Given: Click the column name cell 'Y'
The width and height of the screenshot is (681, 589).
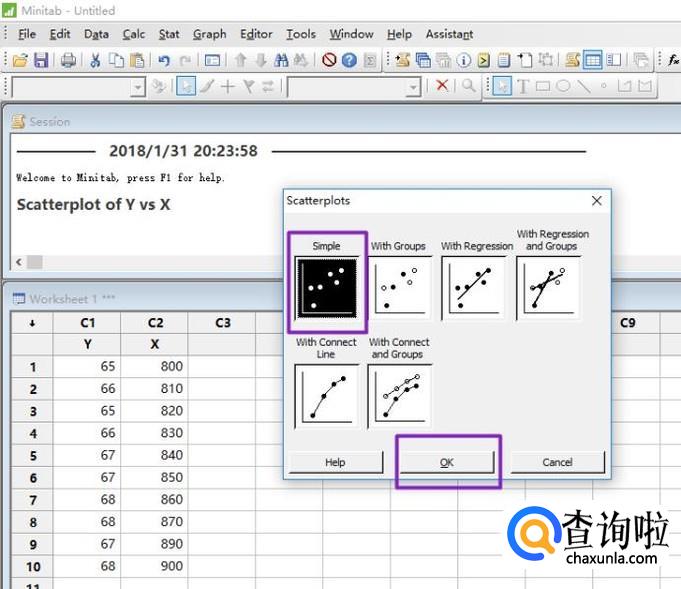Looking at the screenshot, I should pos(87,344).
